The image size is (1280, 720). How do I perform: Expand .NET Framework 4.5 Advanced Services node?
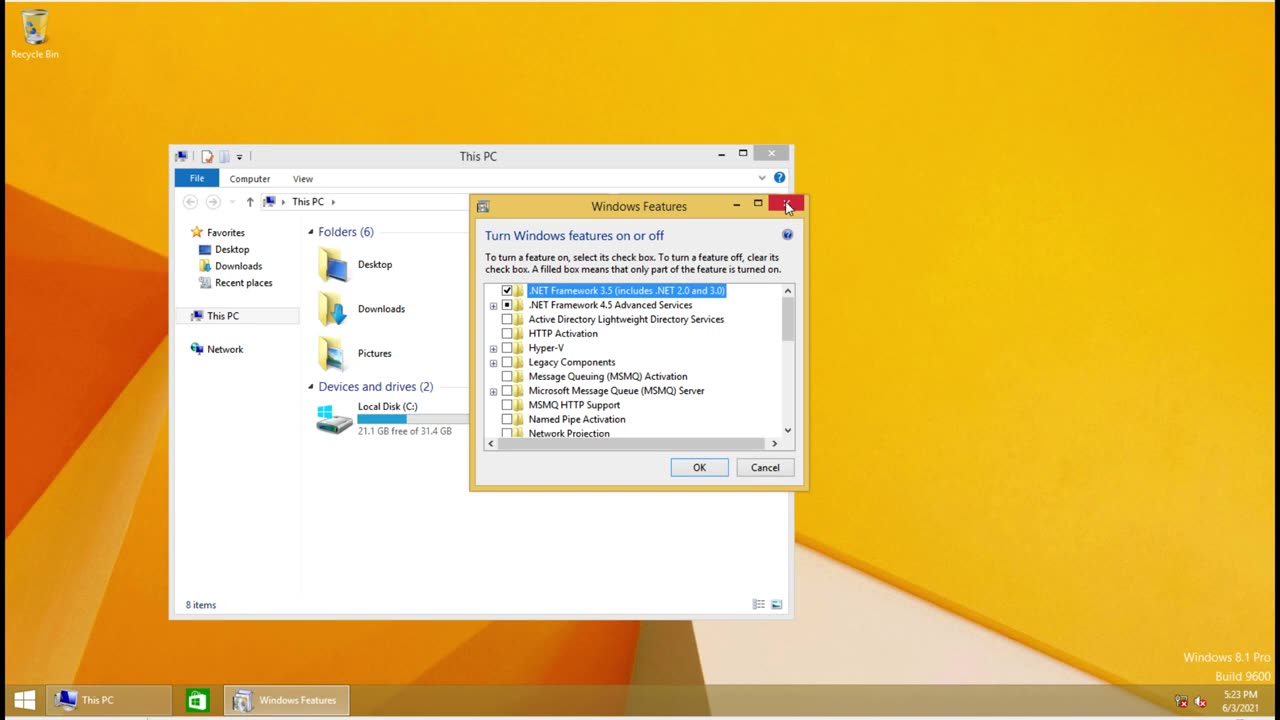click(493, 306)
